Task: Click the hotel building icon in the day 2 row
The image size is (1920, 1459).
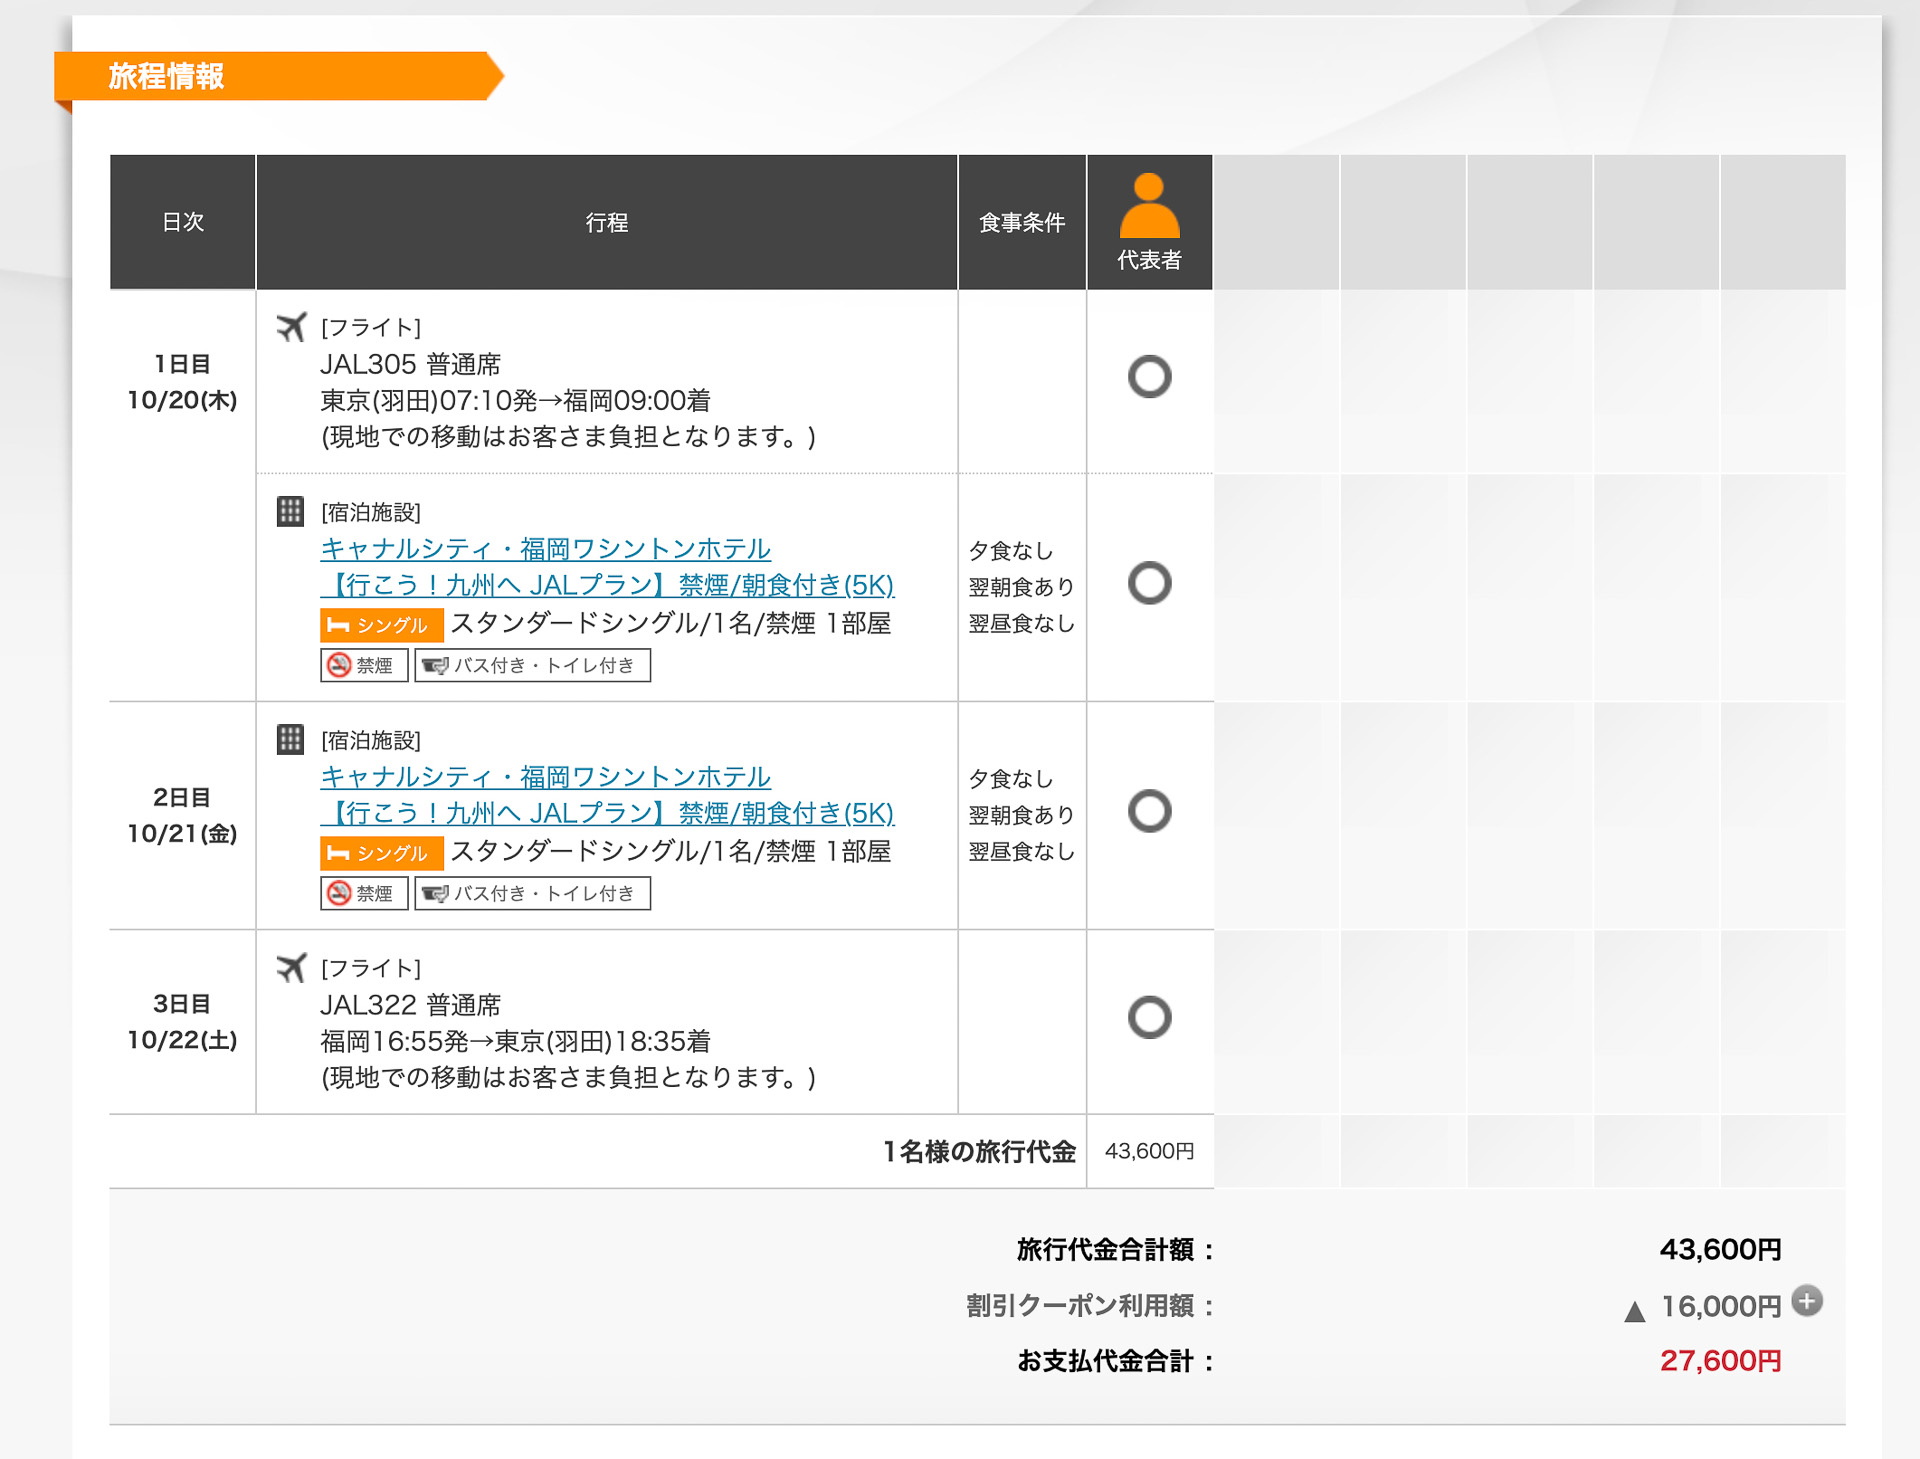Action: (x=290, y=739)
